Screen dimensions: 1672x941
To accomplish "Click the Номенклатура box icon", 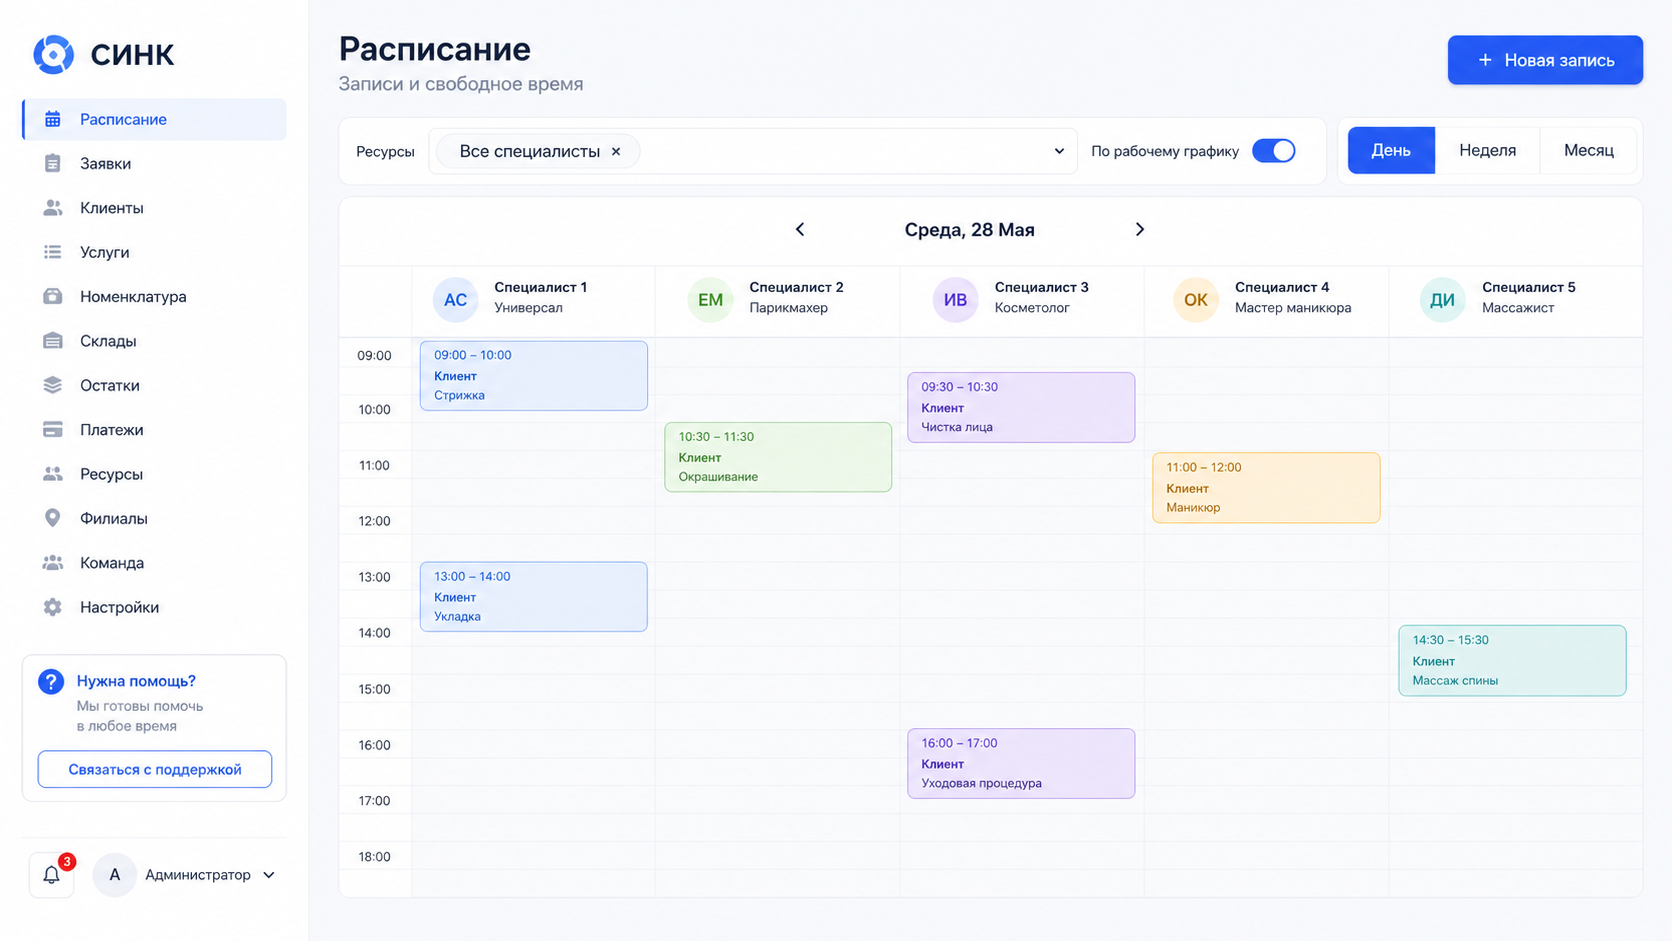I will point(53,296).
